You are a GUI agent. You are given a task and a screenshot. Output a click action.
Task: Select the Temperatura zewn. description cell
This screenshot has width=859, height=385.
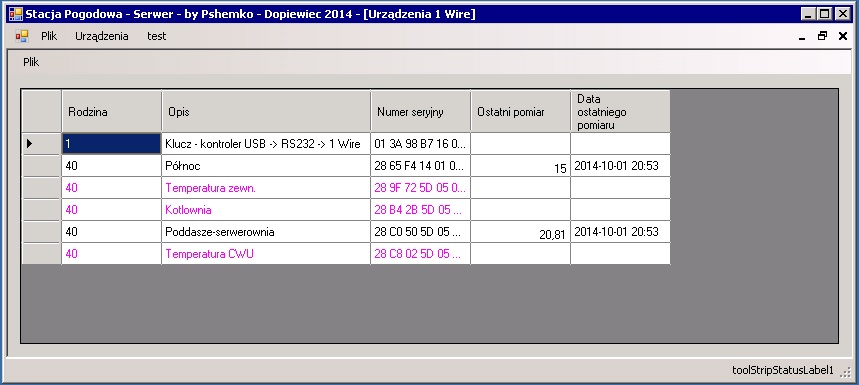tap(266, 188)
